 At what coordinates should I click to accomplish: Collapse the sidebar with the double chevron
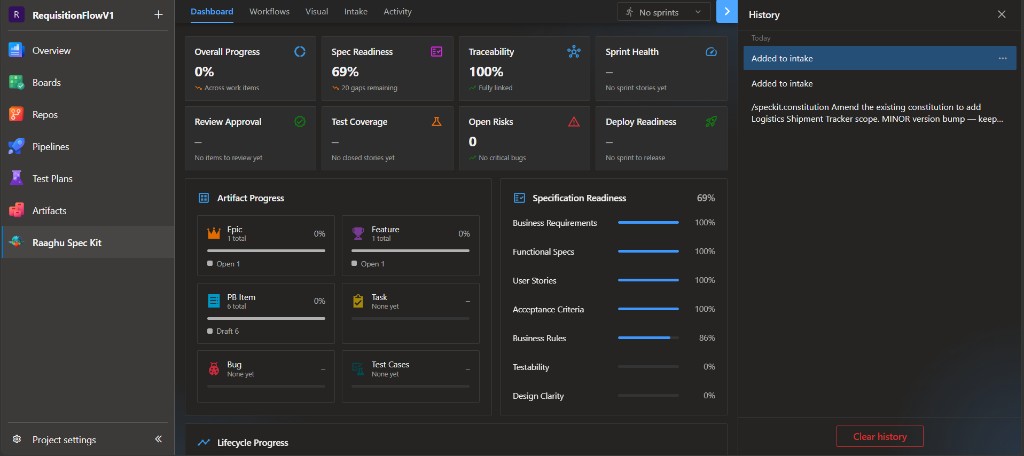pos(158,439)
